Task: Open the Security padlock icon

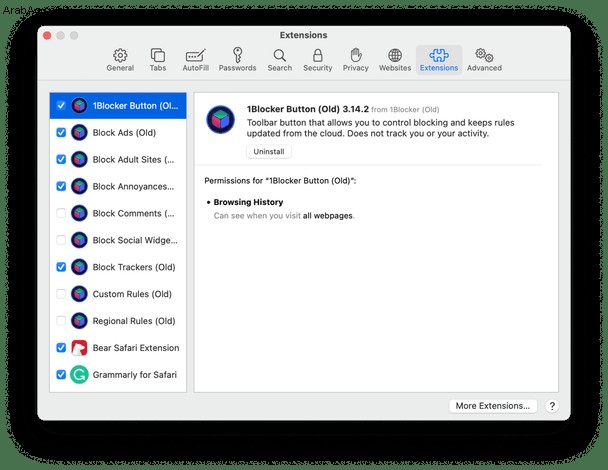Action: (318, 55)
